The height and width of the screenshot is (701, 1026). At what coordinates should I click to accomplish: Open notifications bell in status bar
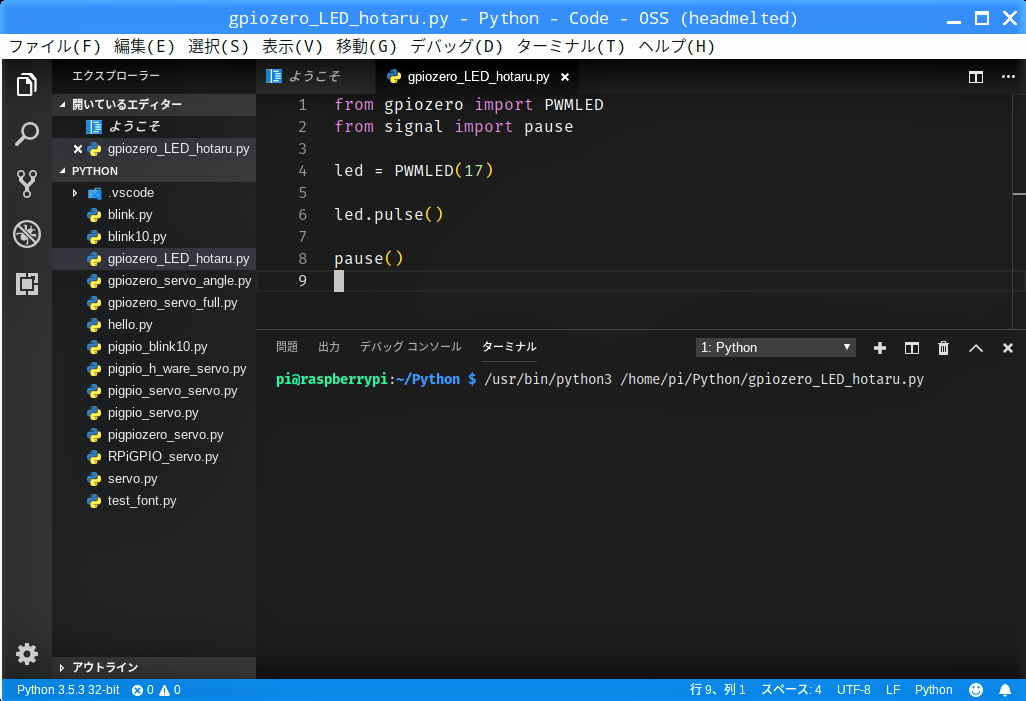coord(1005,690)
